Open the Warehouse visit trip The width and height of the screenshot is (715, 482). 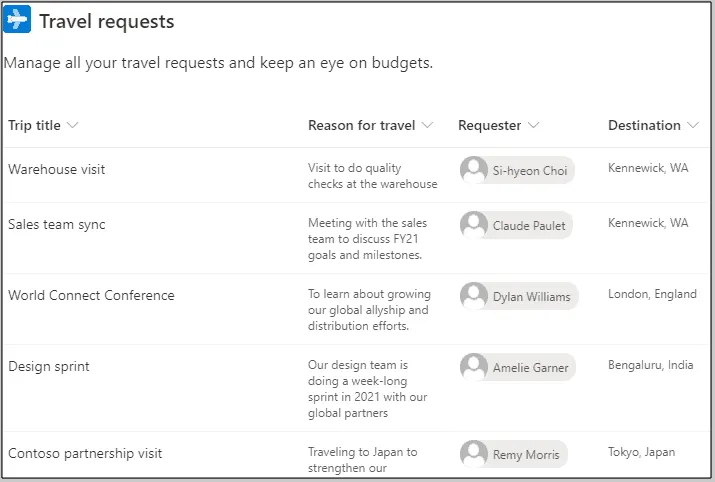coord(56,169)
